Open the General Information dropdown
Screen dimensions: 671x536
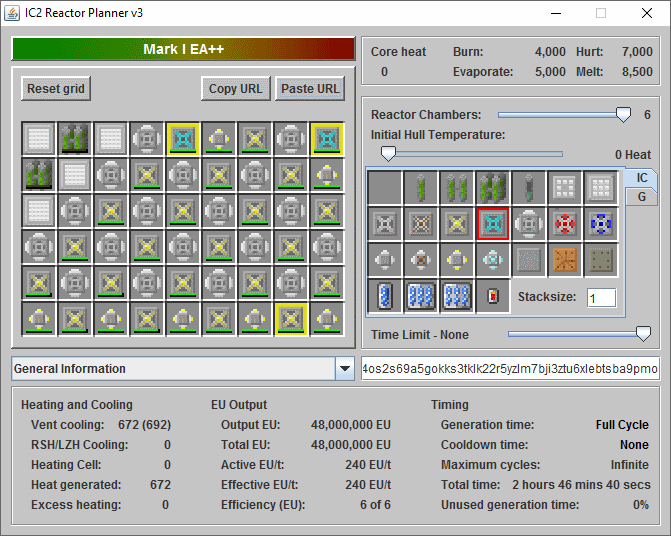tap(174, 369)
